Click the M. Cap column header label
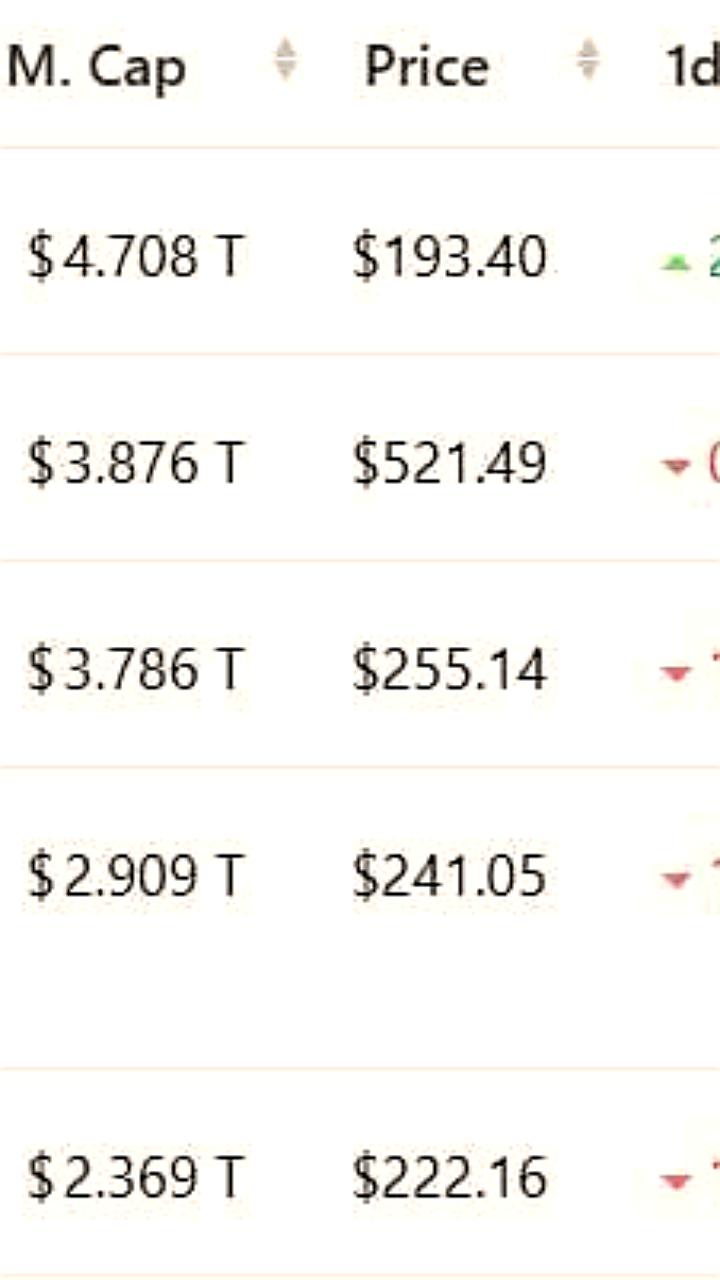720x1280 pixels. click(x=97, y=67)
